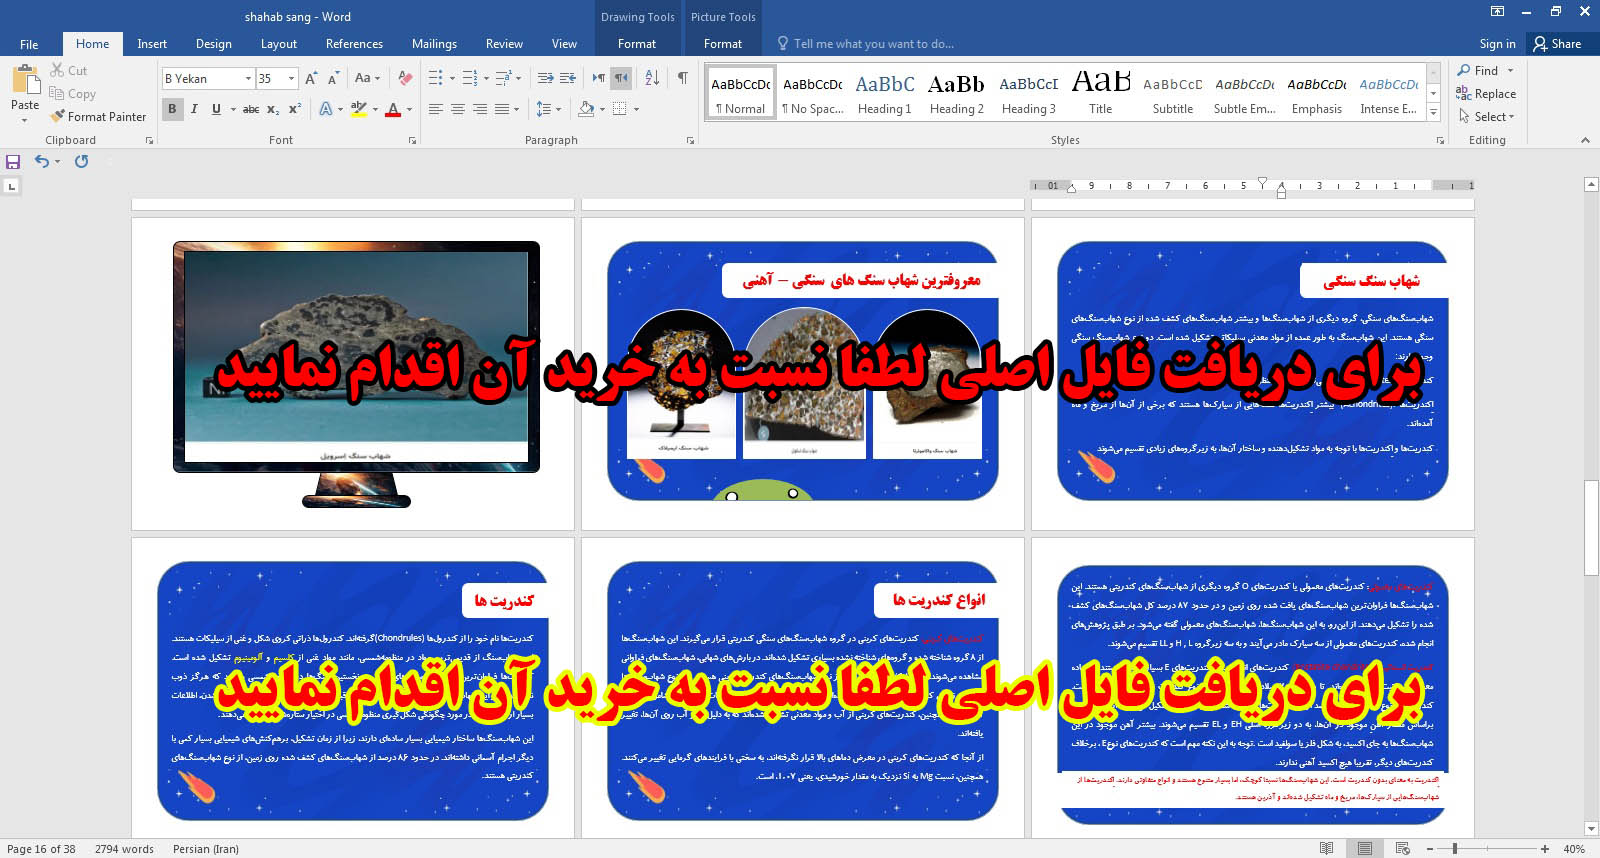Click the Copy command
The width and height of the screenshot is (1600, 858).
72,94
